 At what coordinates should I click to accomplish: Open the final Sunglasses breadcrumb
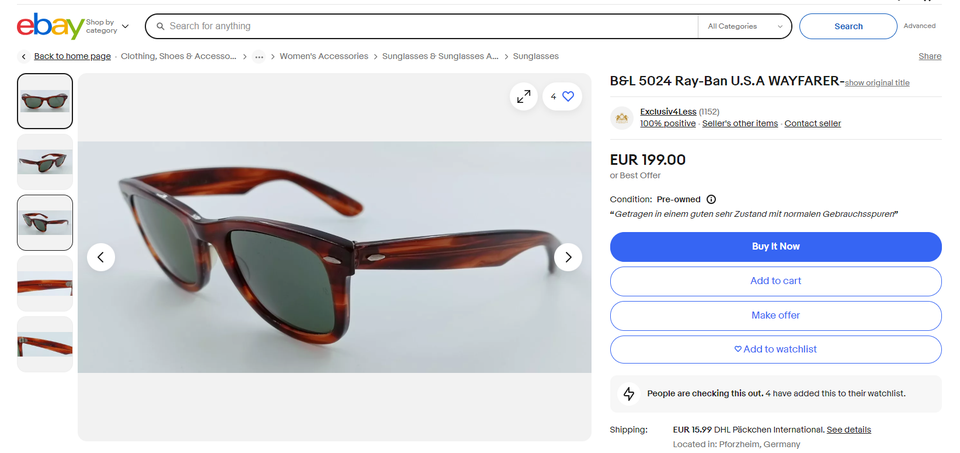[536, 56]
